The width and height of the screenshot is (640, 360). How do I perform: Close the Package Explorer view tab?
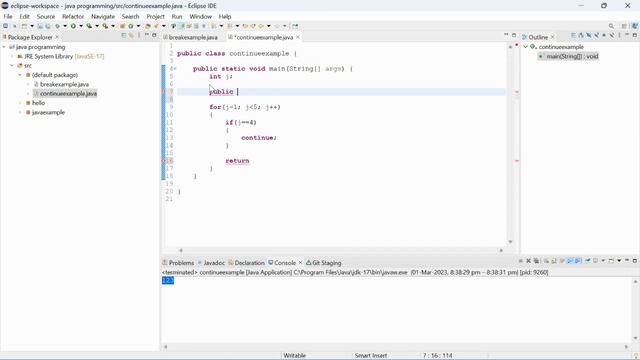tap(57, 37)
